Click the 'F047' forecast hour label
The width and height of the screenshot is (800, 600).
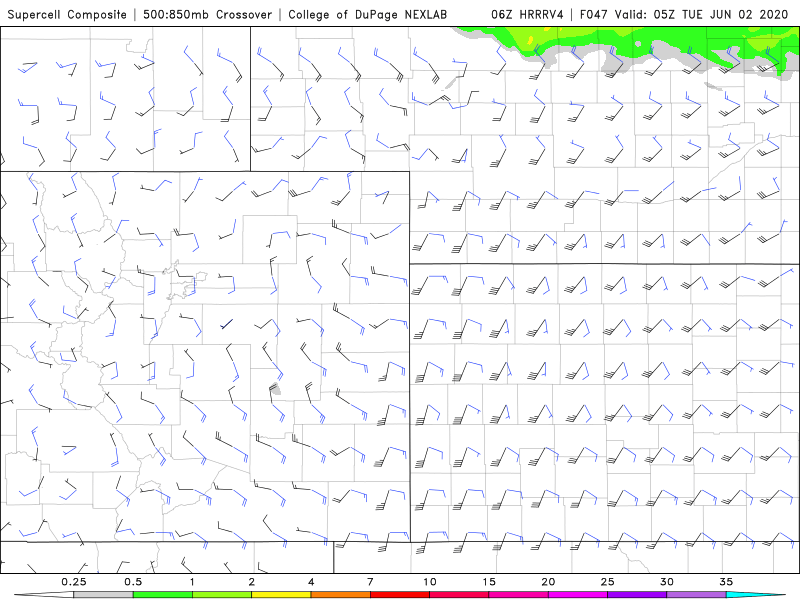tap(595, 14)
